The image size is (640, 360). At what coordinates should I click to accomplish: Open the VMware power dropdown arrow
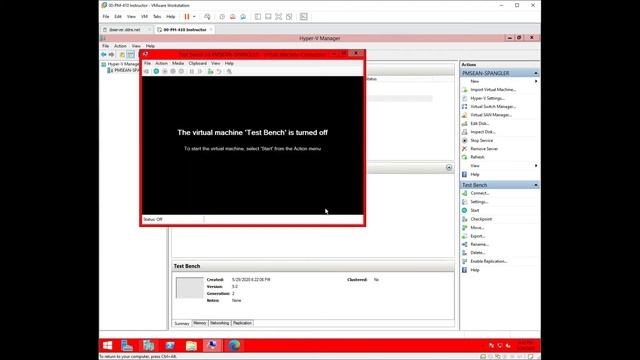[194, 17]
